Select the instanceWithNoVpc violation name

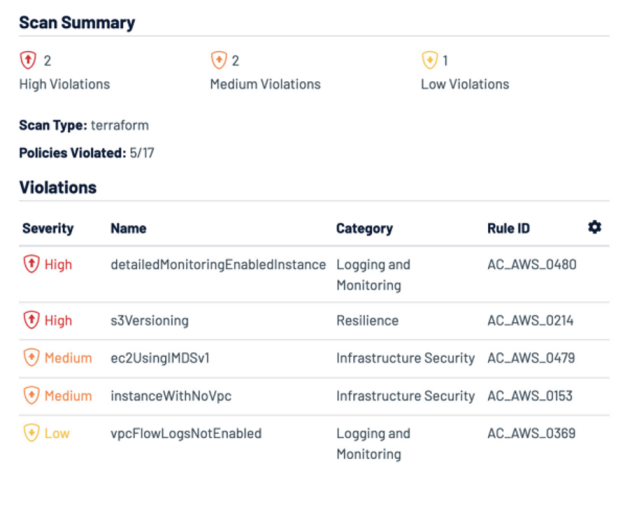point(171,396)
